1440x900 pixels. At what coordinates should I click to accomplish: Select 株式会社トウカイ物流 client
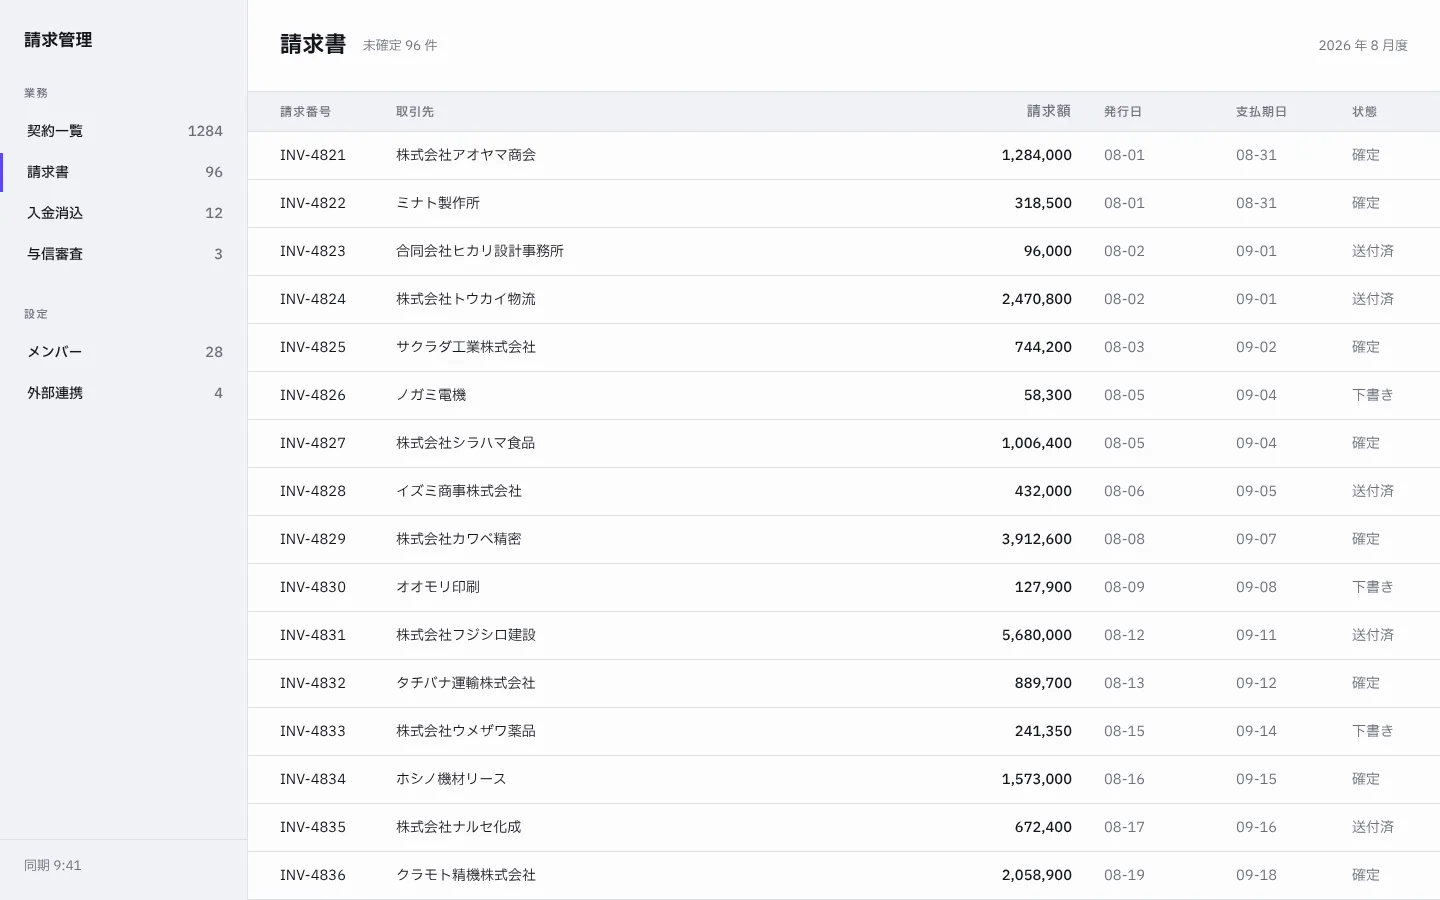[466, 299]
